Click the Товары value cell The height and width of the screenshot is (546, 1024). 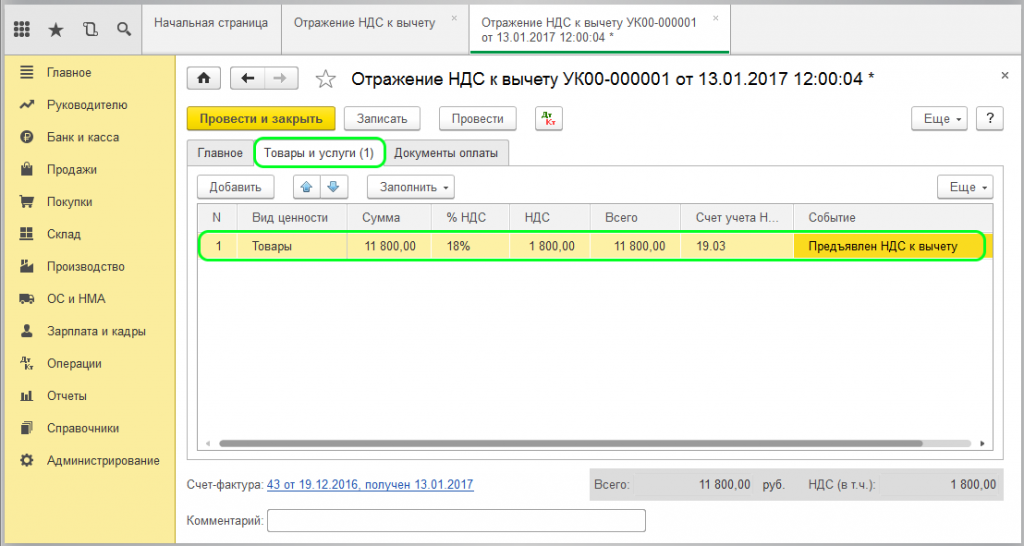(291, 246)
